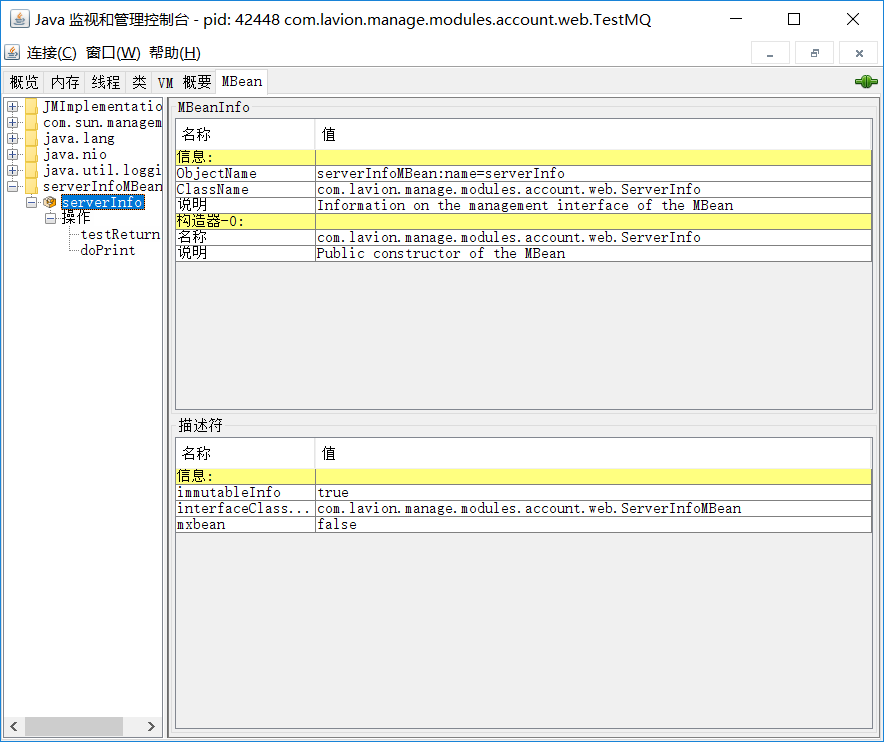Click the green connection status indicator

click(864, 81)
